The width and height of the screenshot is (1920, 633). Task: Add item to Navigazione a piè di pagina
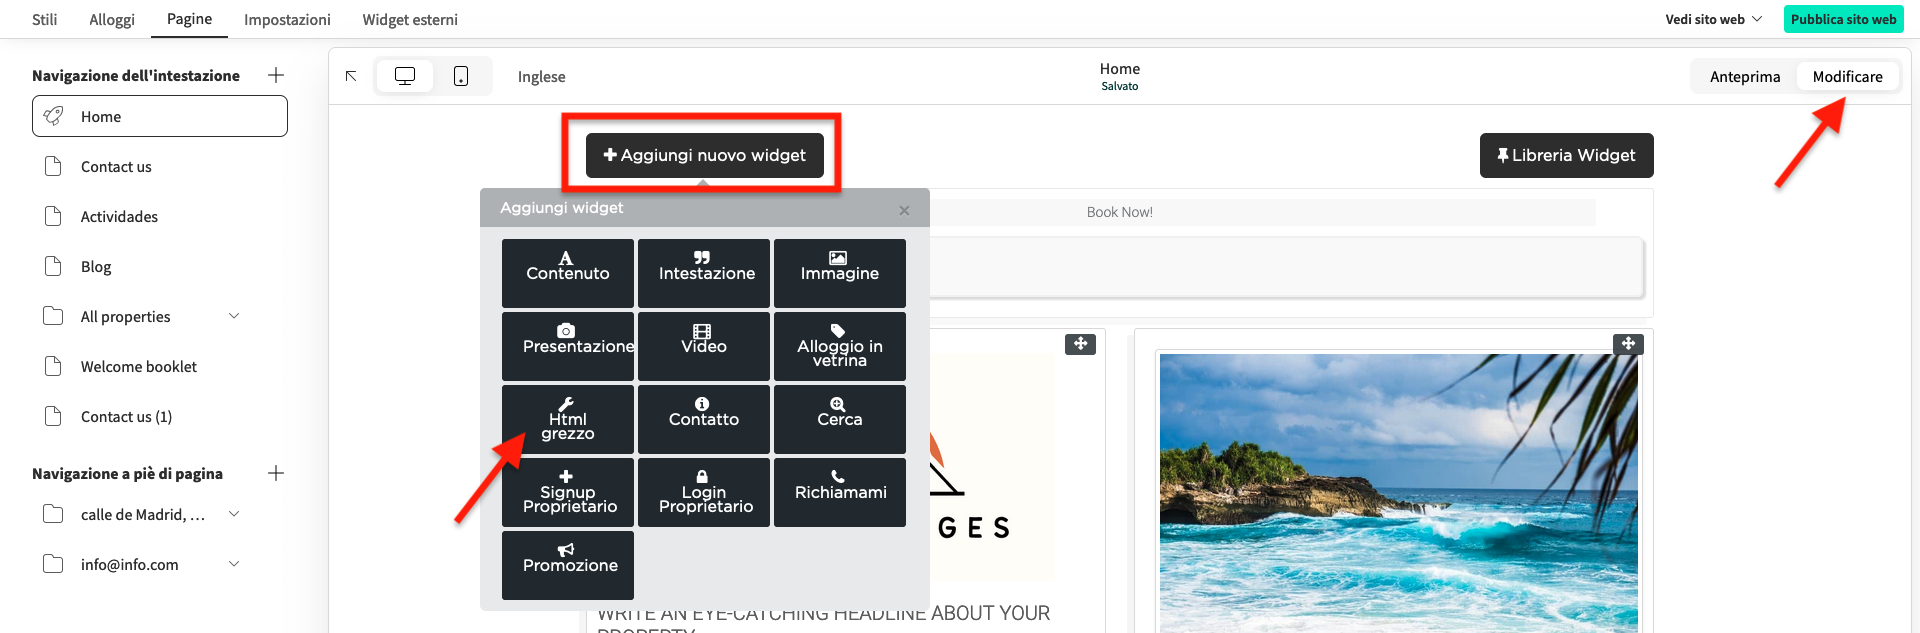coord(276,473)
